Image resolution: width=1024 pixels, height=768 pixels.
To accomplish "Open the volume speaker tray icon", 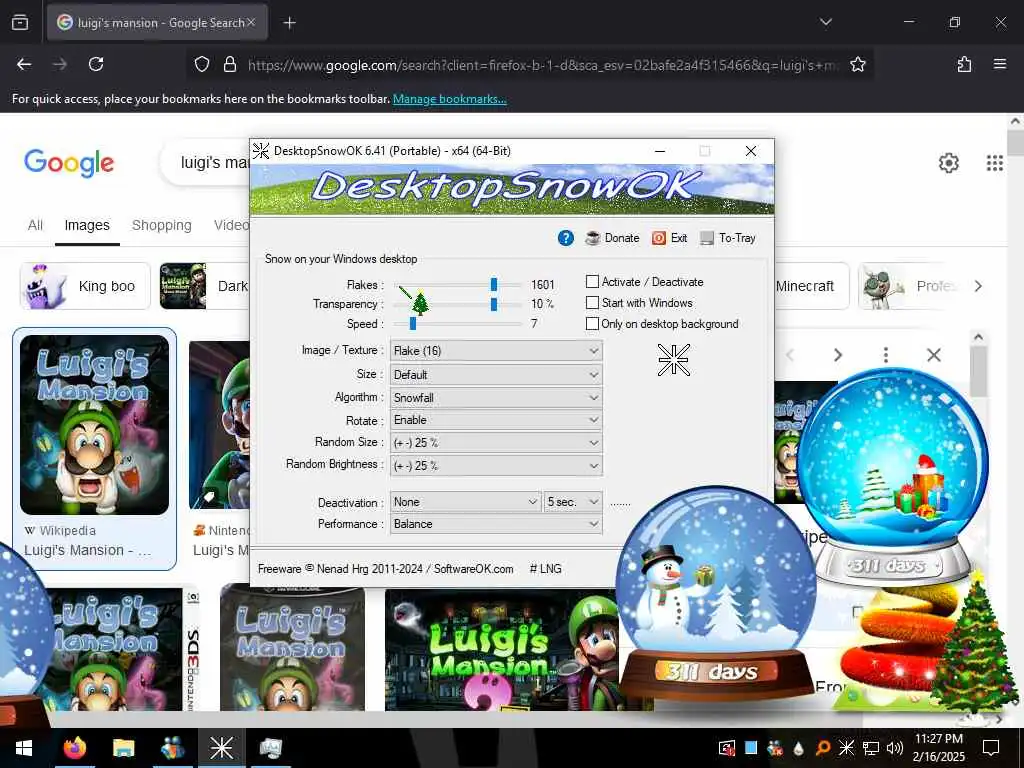I will pos(894,748).
